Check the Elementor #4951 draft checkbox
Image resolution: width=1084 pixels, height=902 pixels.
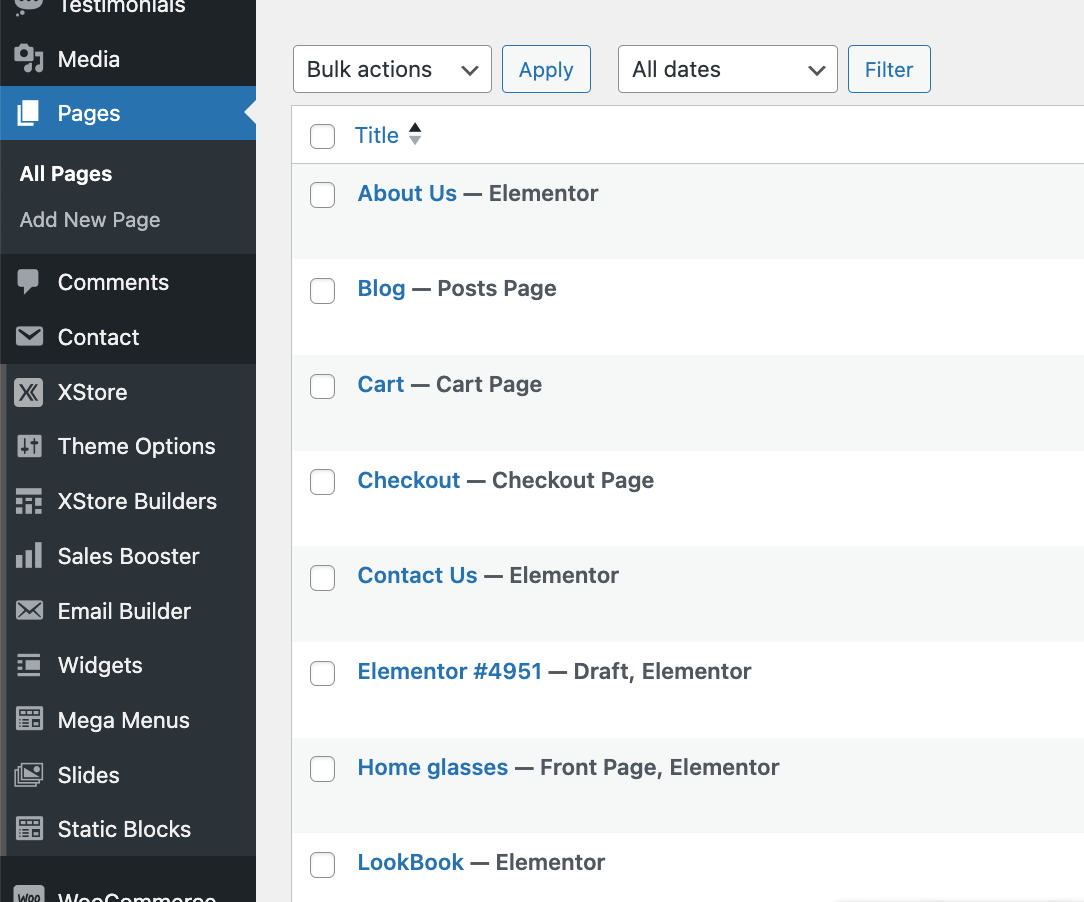coord(322,673)
